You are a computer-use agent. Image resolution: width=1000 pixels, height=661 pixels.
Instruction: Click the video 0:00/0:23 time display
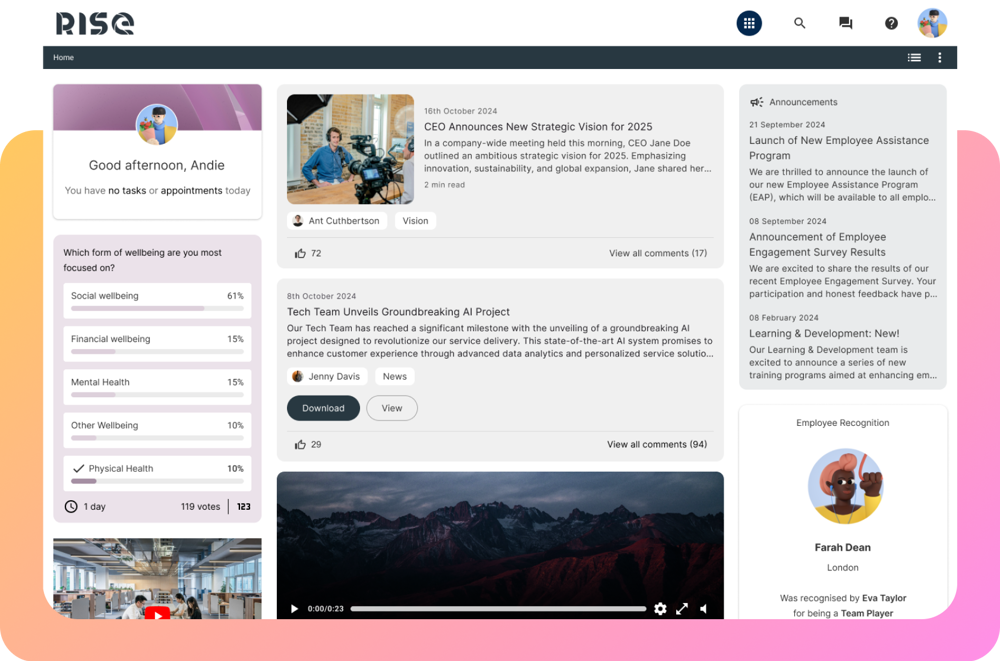pyautogui.click(x=325, y=609)
